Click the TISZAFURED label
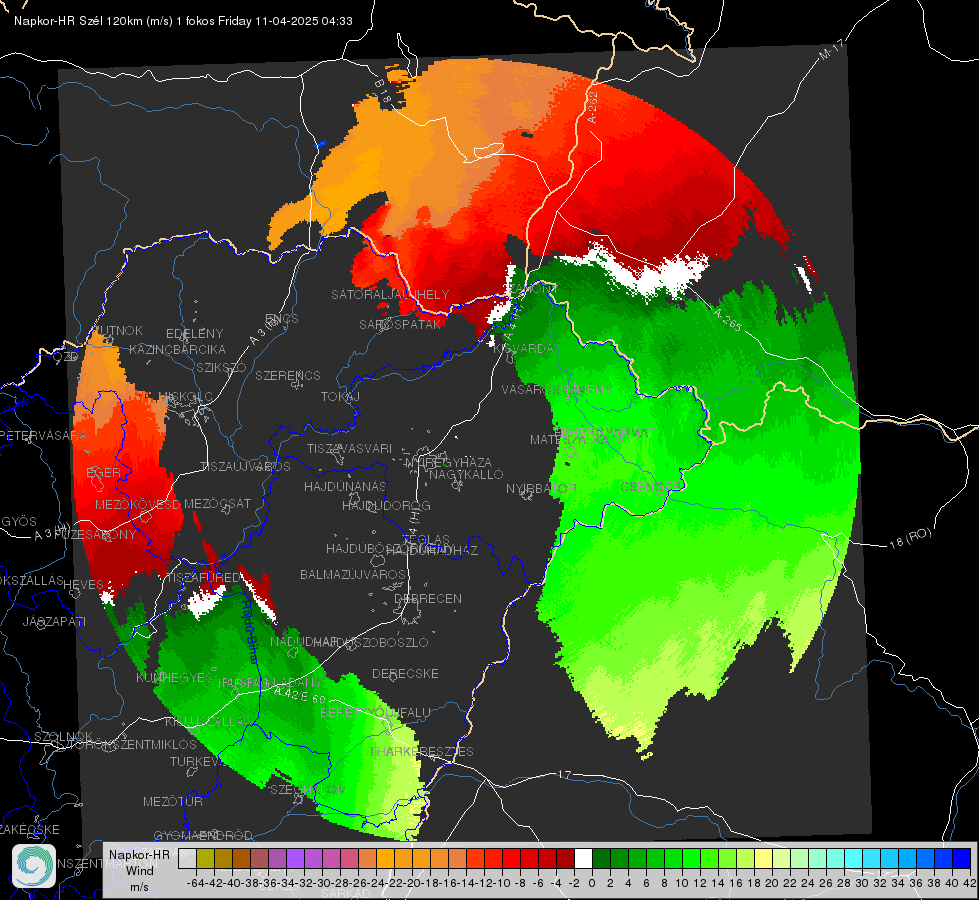Viewport: 979px width, 900px height. (204, 578)
